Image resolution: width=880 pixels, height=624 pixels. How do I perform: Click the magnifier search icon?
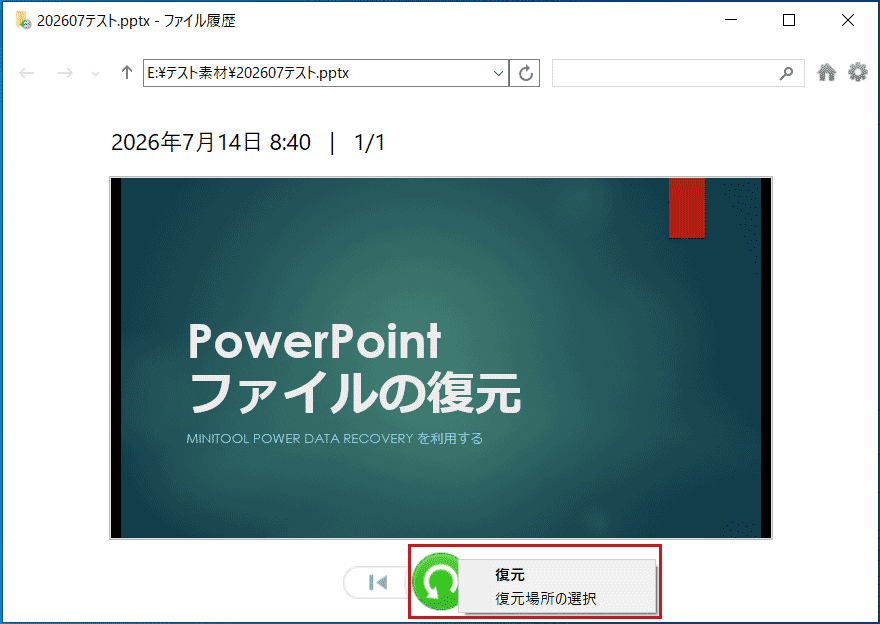[x=787, y=73]
